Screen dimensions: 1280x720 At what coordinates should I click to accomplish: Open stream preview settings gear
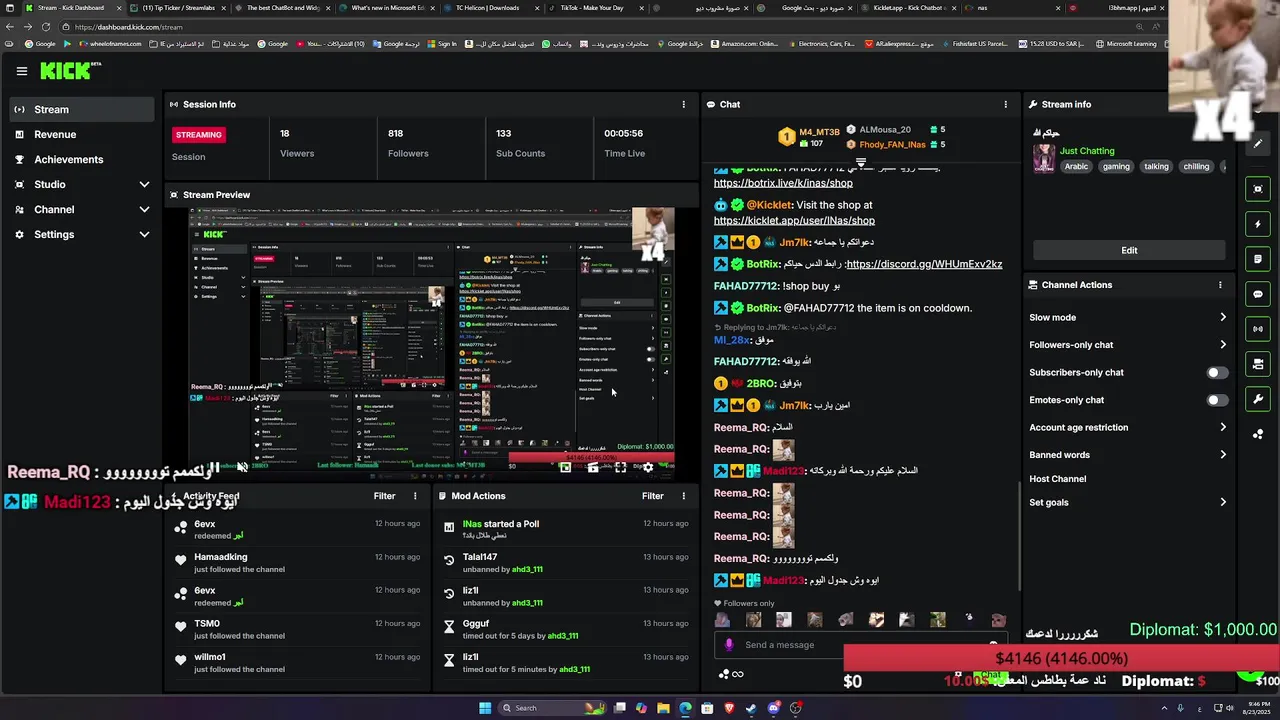click(648, 467)
